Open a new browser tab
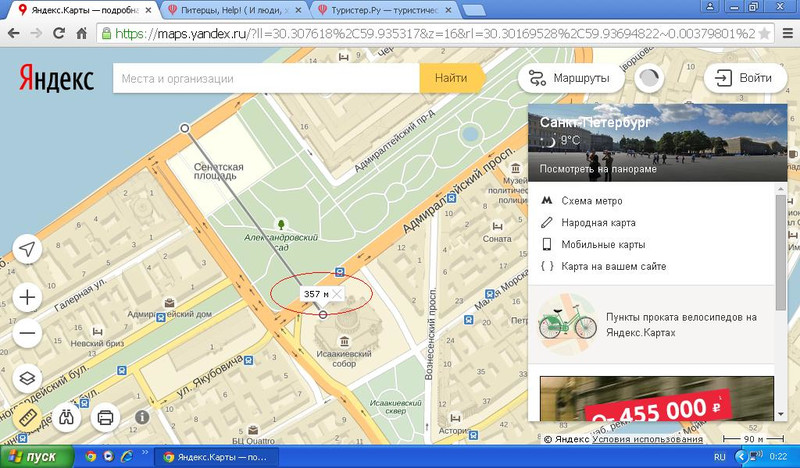This screenshot has width=800, height=468. [x=473, y=10]
